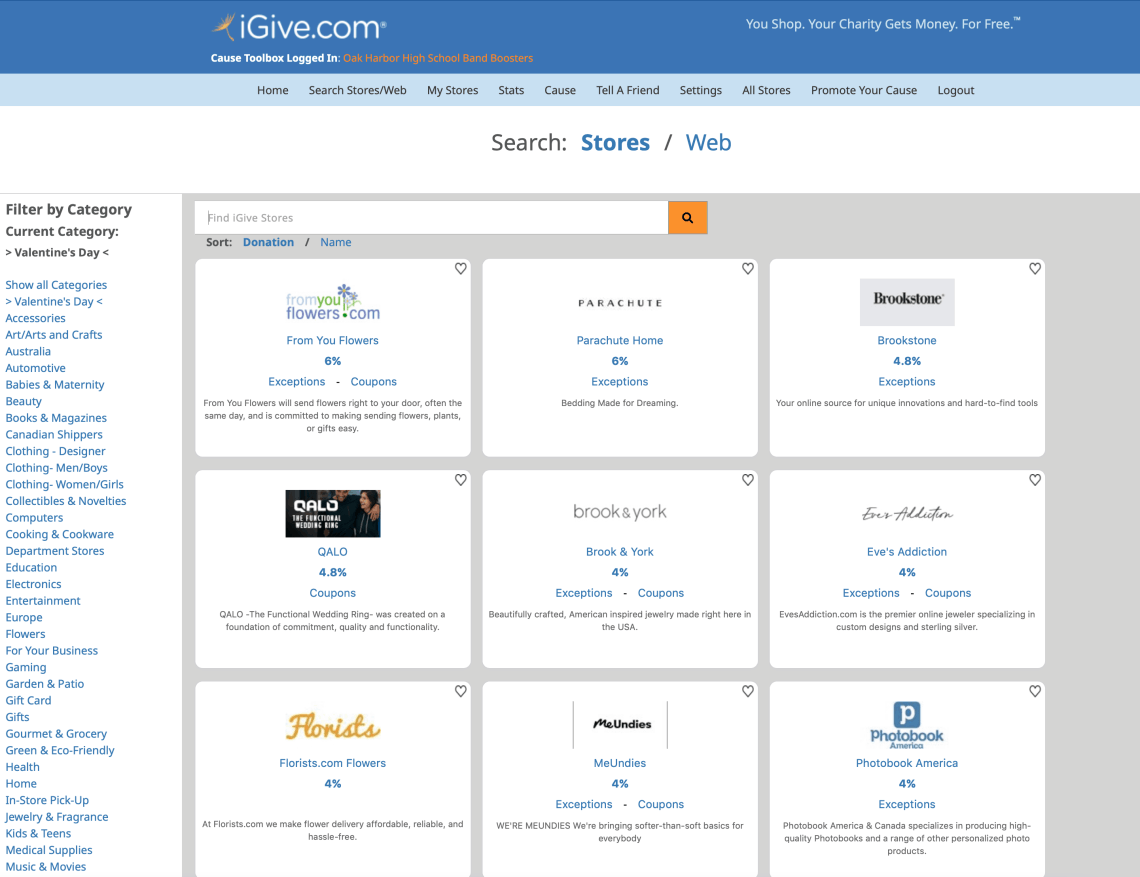This screenshot has width=1140, height=877.
Task: Select the Electronics category
Action: [33, 584]
